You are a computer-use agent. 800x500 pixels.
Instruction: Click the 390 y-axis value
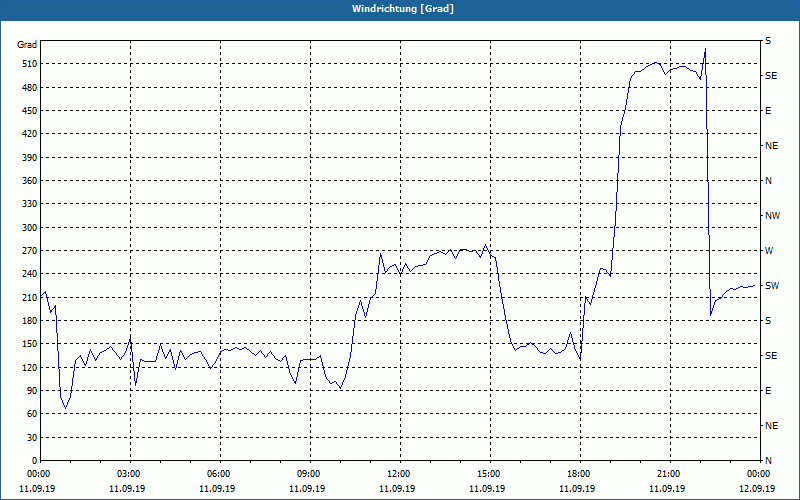30,158
